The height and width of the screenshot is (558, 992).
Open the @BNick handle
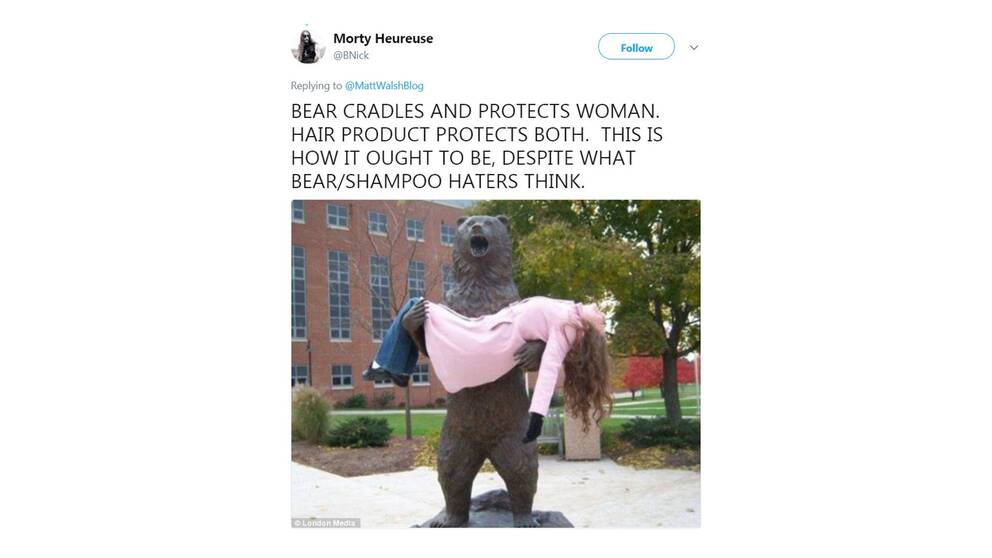tap(351, 55)
